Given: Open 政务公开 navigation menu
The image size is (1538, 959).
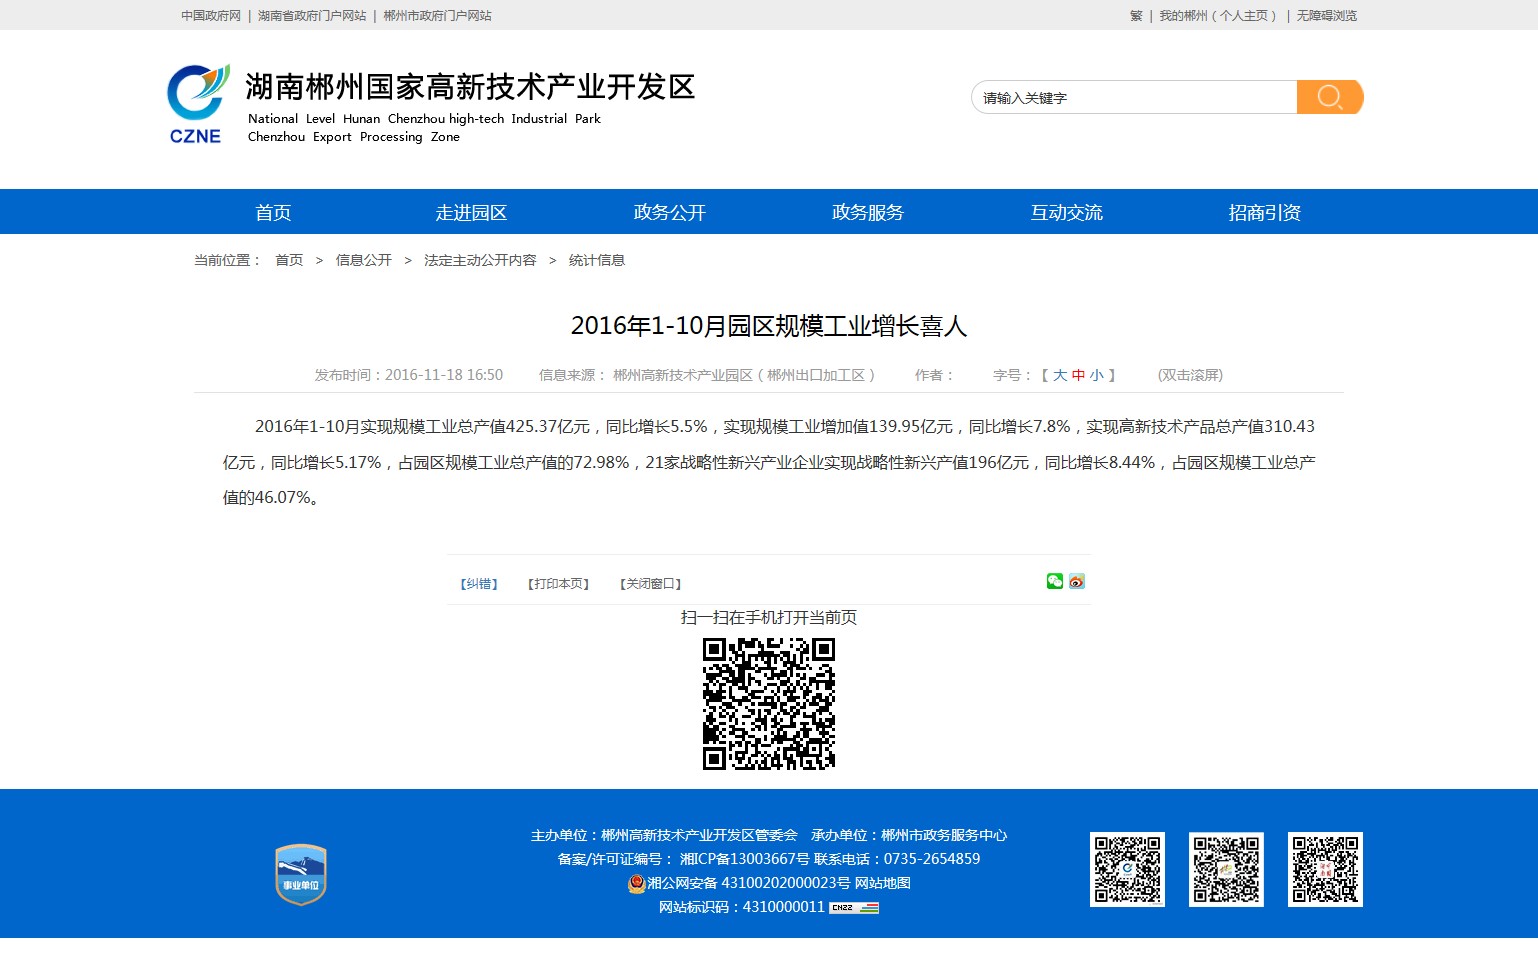Looking at the screenshot, I should (x=670, y=212).
